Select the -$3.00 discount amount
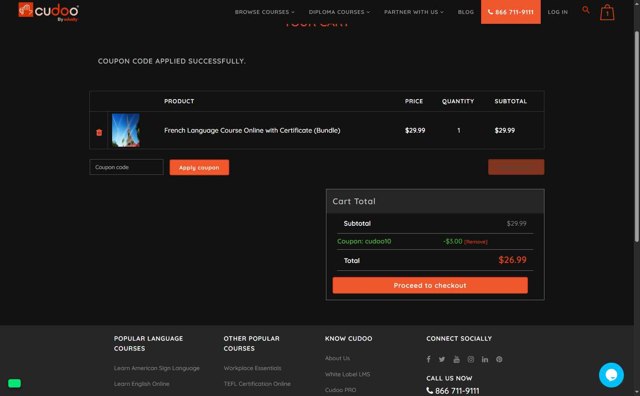The height and width of the screenshot is (396, 640). (x=453, y=241)
